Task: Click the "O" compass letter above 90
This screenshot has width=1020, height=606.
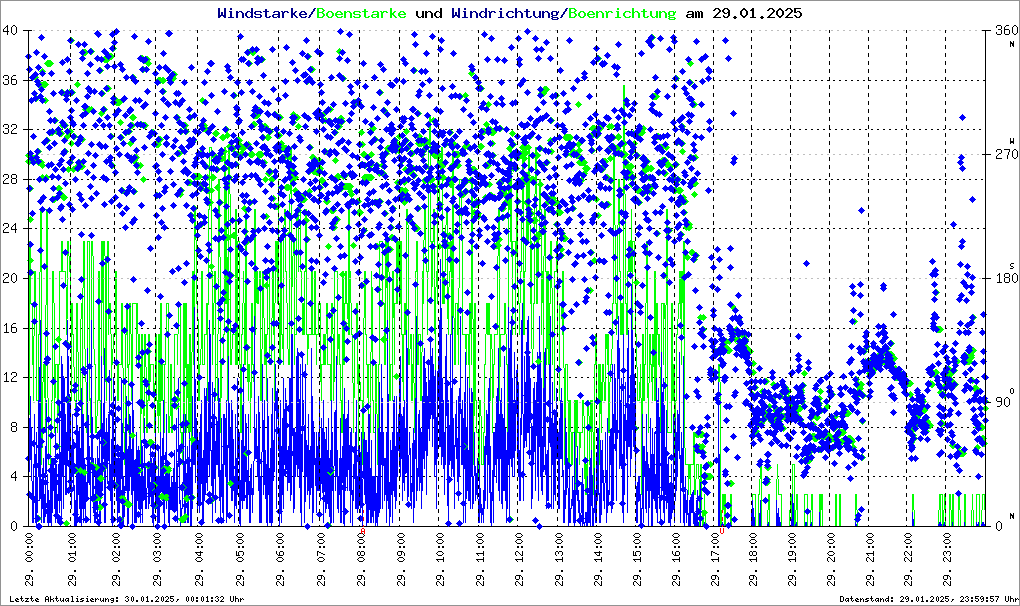Action: click(x=1012, y=391)
